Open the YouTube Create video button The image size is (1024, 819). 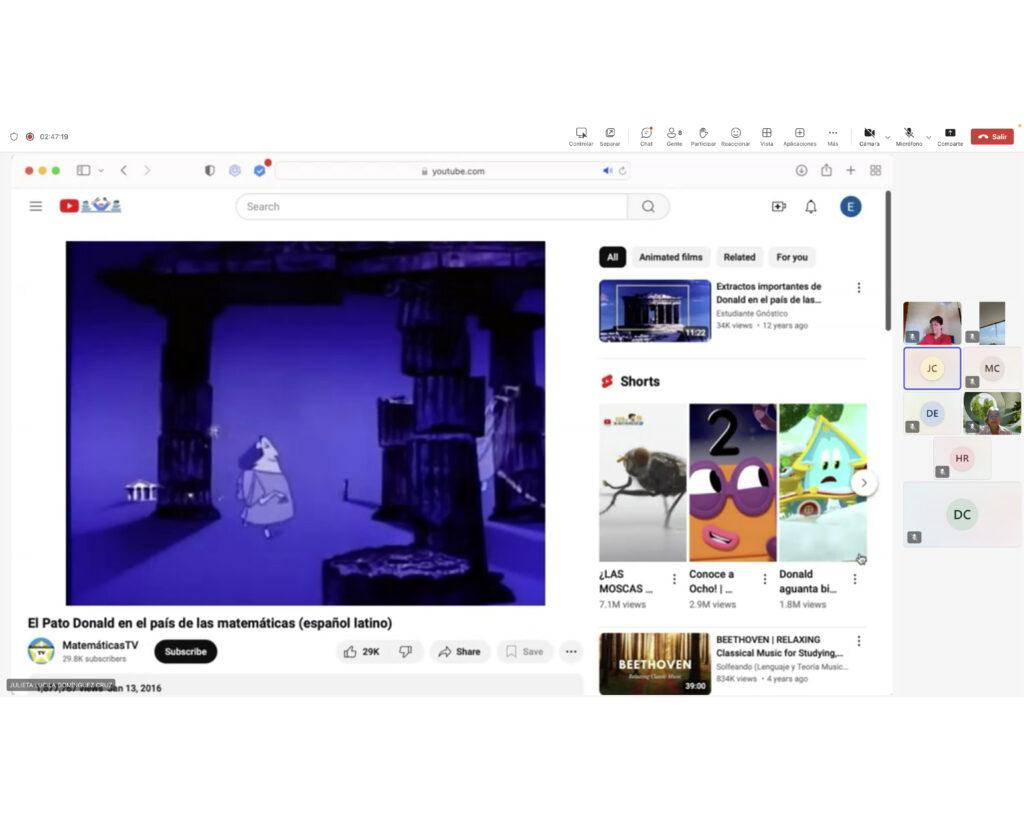pos(778,206)
